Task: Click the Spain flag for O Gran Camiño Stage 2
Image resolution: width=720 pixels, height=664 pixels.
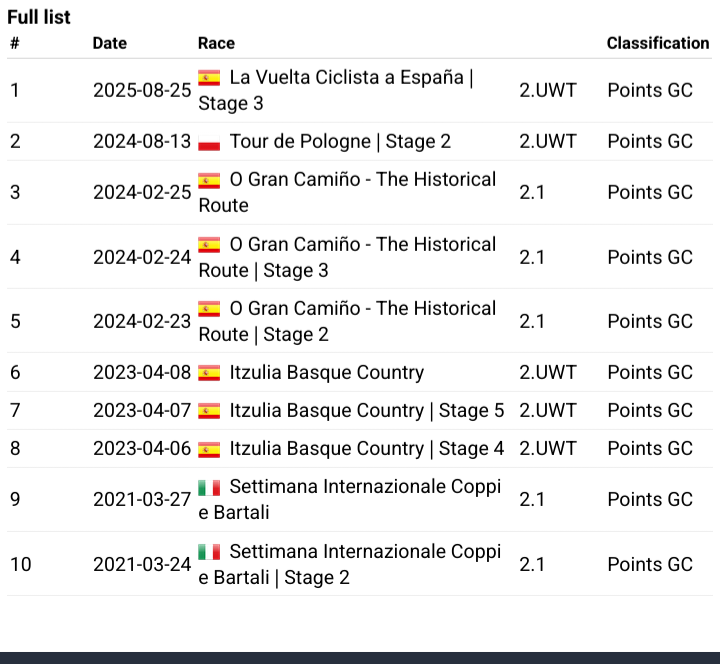Action: pyautogui.click(x=209, y=309)
